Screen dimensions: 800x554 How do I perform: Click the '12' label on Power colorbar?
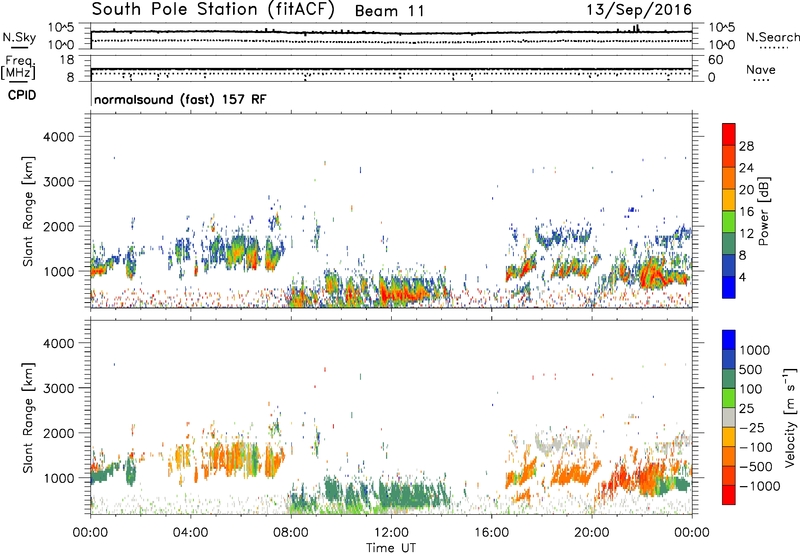coord(746,234)
